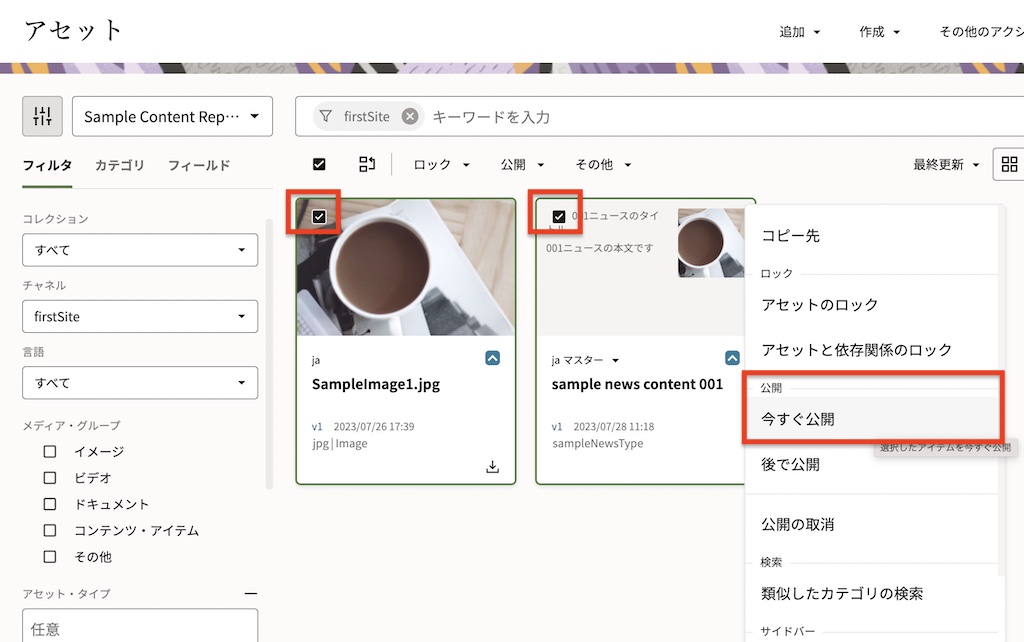
Task: Collapse the SampleImage1.jpg card header chevron
Action: [x=492, y=358]
